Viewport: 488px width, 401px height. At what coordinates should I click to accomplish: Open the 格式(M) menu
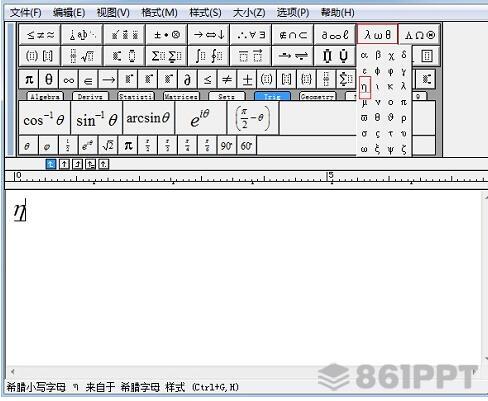(x=159, y=13)
